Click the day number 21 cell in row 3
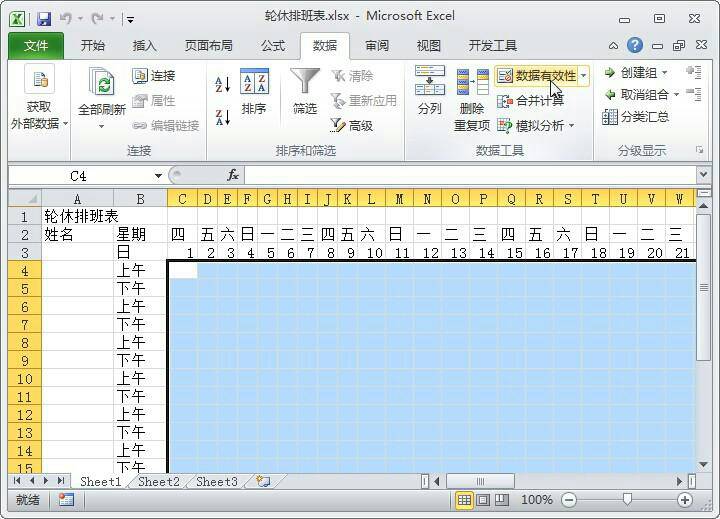Image resolution: width=720 pixels, height=519 pixels. pyautogui.click(x=682, y=253)
